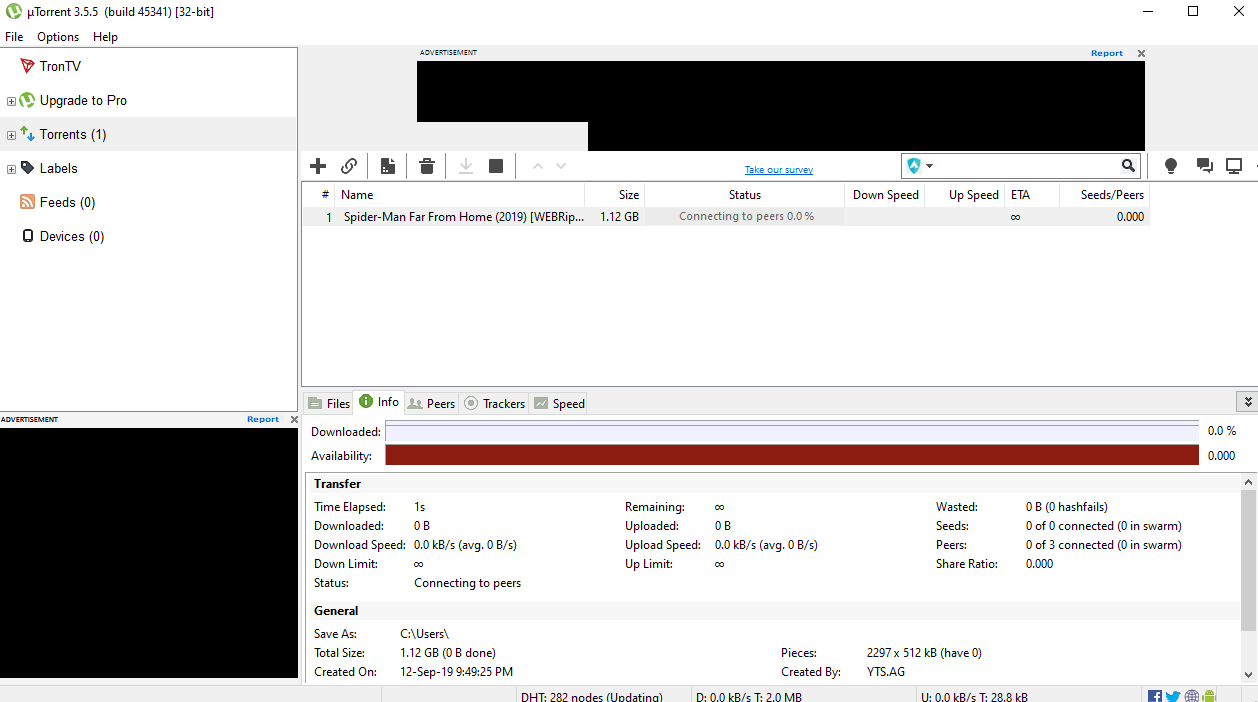Sort by the Up Speed column header
Image resolution: width=1258 pixels, height=702 pixels.
coord(965,195)
